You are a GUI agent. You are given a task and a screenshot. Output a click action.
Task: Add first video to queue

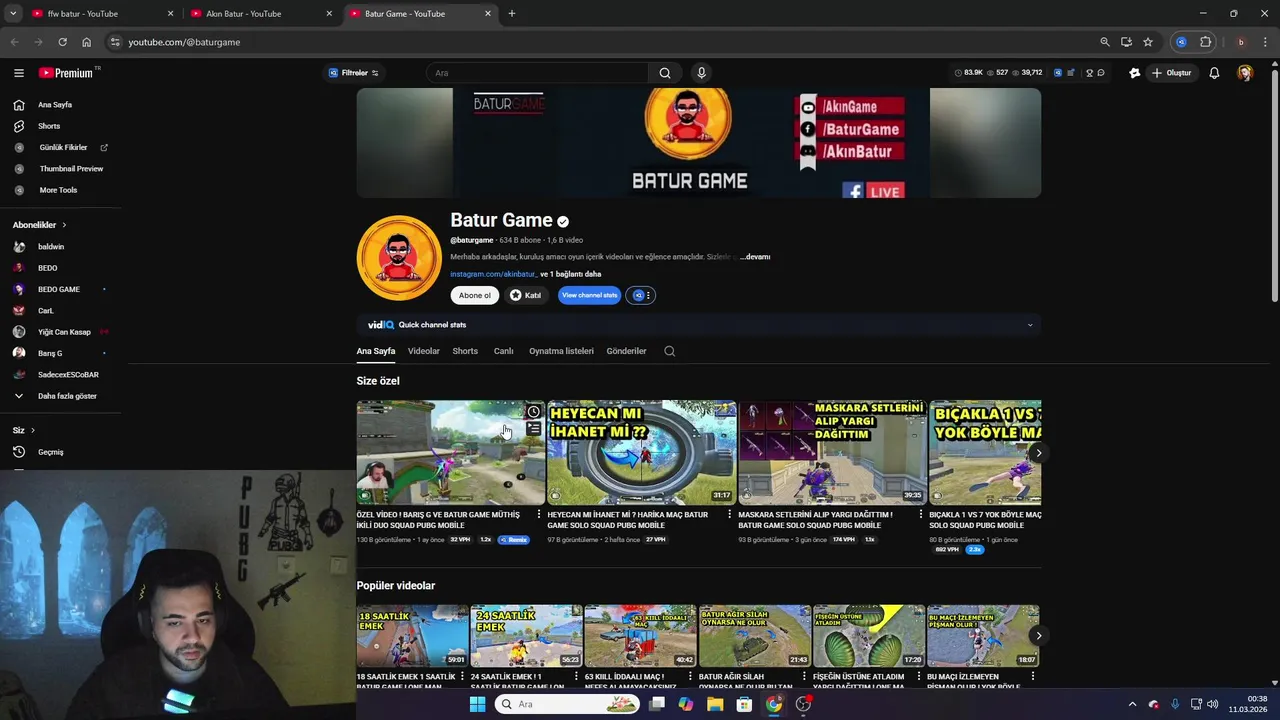click(x=534, y=429)
